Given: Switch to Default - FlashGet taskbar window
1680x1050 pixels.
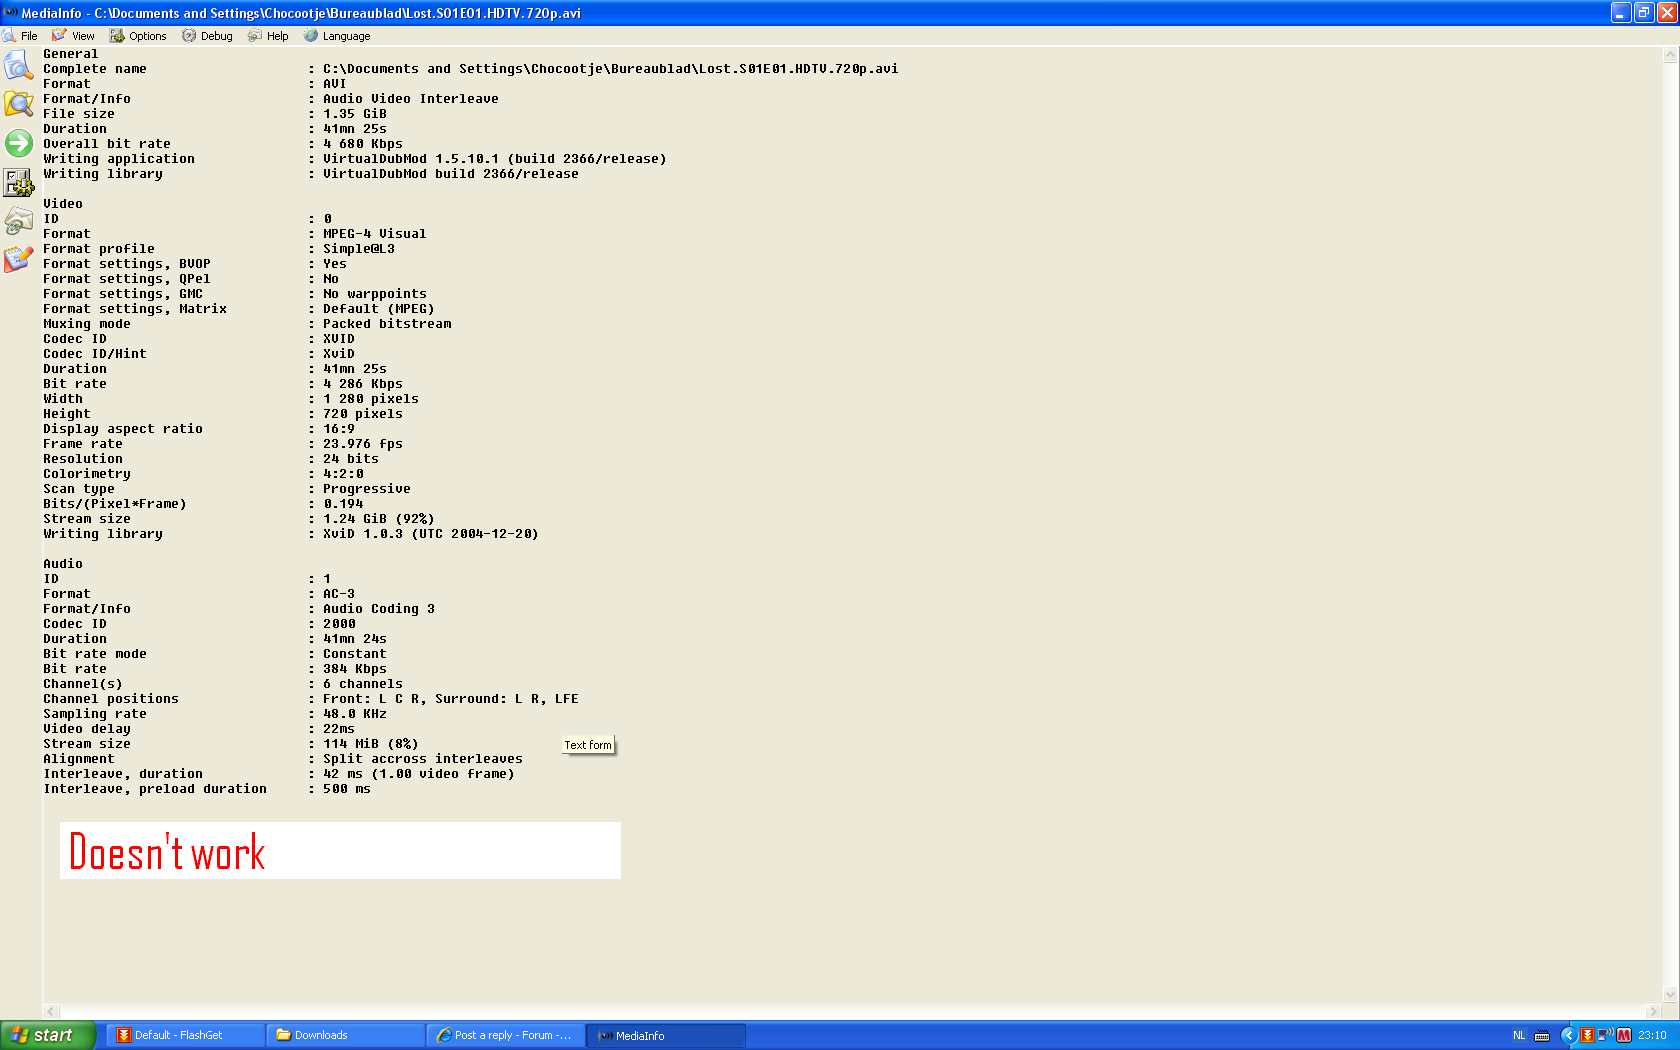Looking at the screenshot, I should [x=185, y=1035].
